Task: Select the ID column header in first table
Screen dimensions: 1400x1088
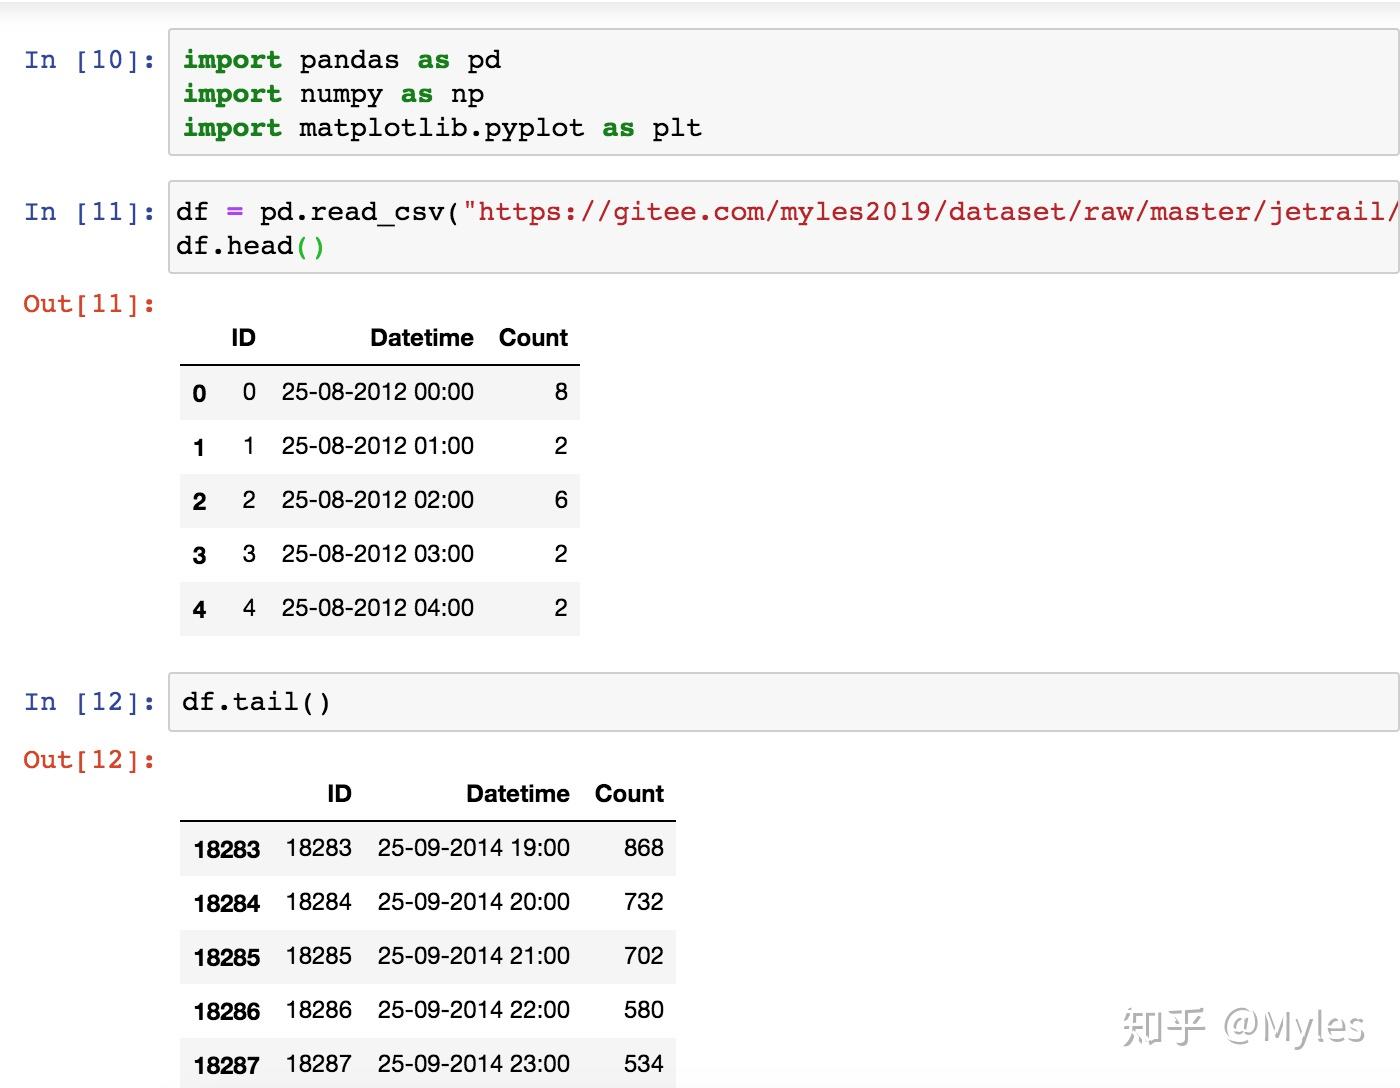Action: (243, 337)
